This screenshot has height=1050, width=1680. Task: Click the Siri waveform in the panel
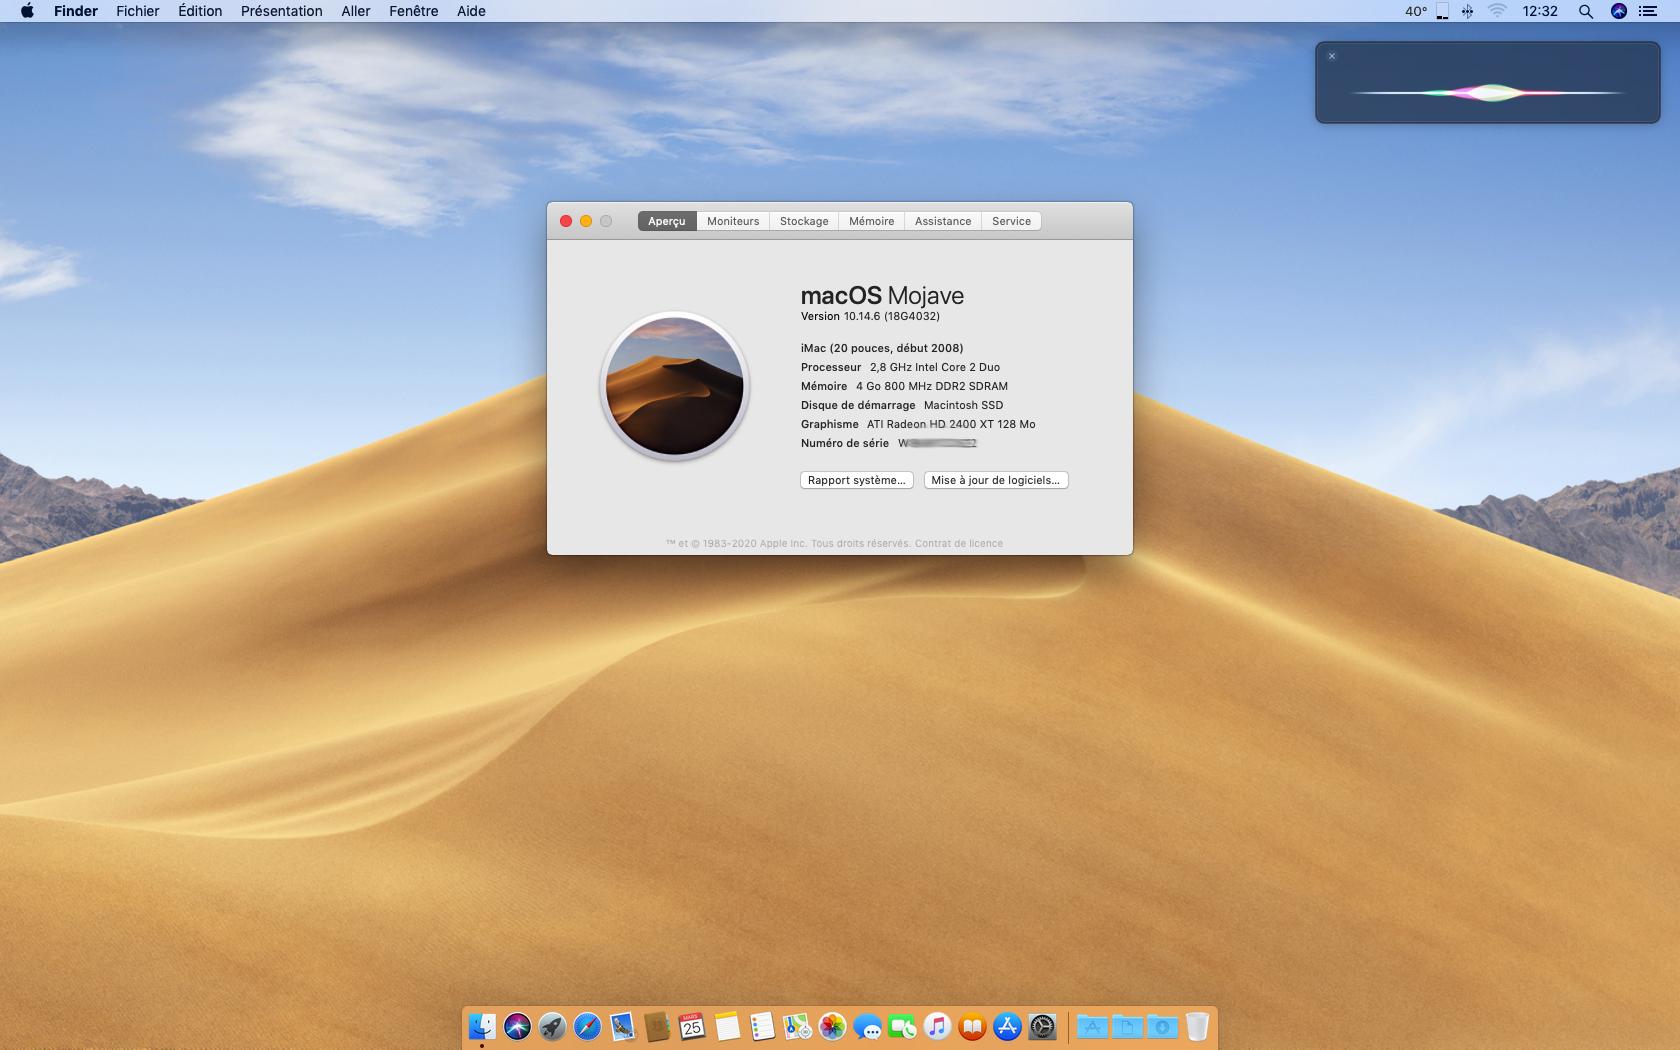coord(1488,93)
